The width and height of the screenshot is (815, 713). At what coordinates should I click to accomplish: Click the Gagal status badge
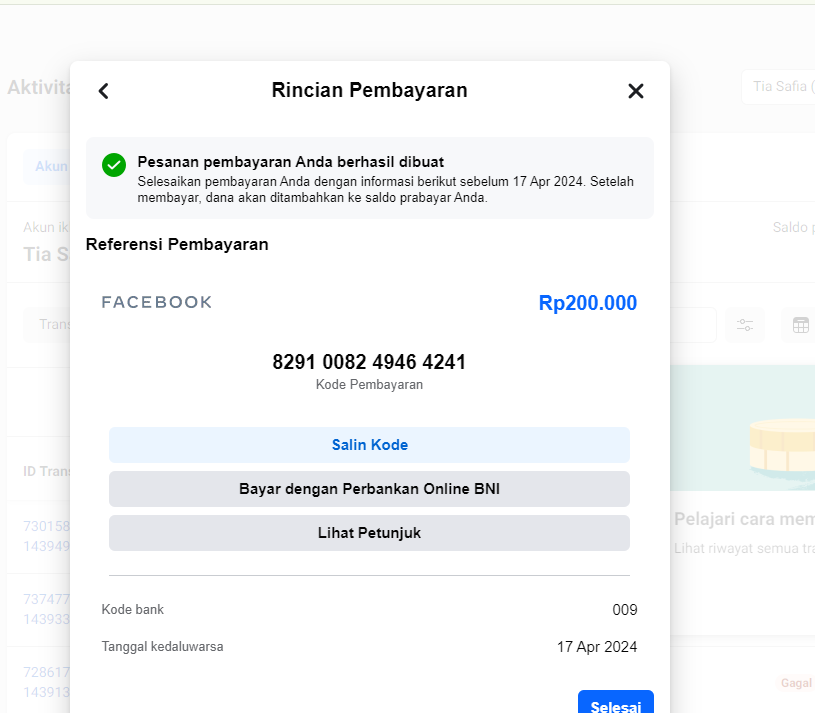point(796,683)
